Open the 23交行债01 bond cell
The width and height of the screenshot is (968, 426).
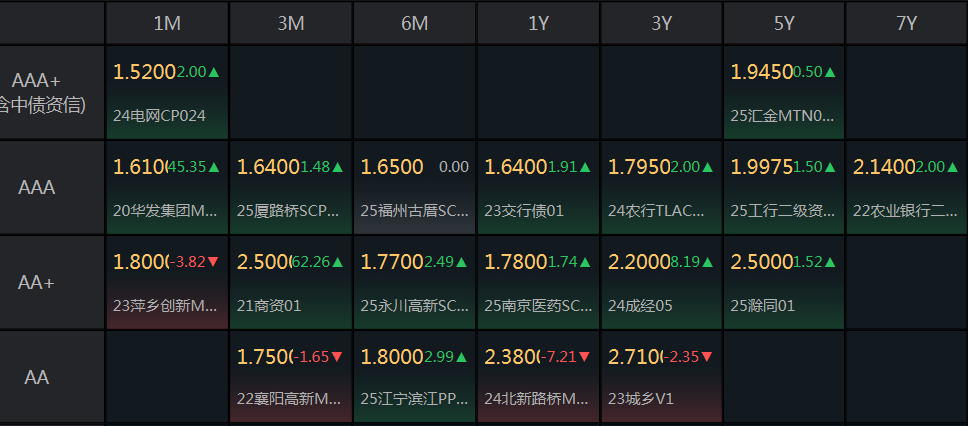click(x=538, y=188)
